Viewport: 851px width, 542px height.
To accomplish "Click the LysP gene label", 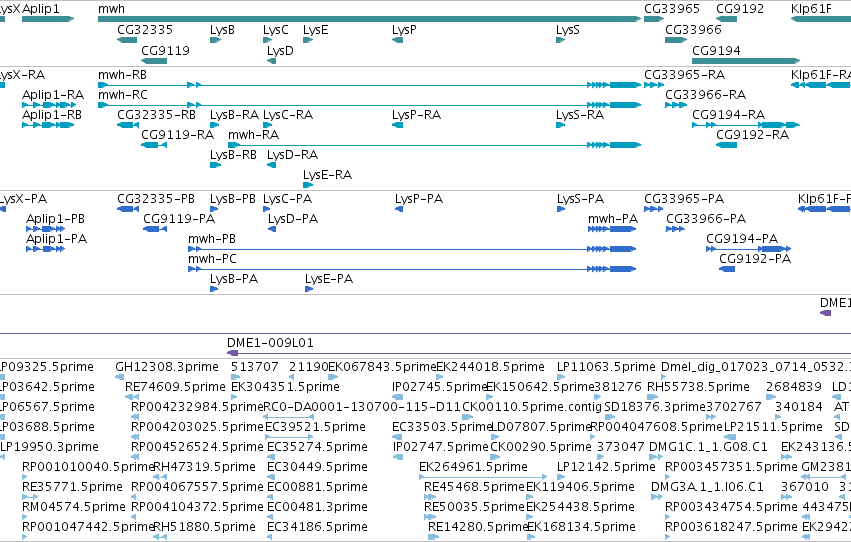I will click(404, 30).
